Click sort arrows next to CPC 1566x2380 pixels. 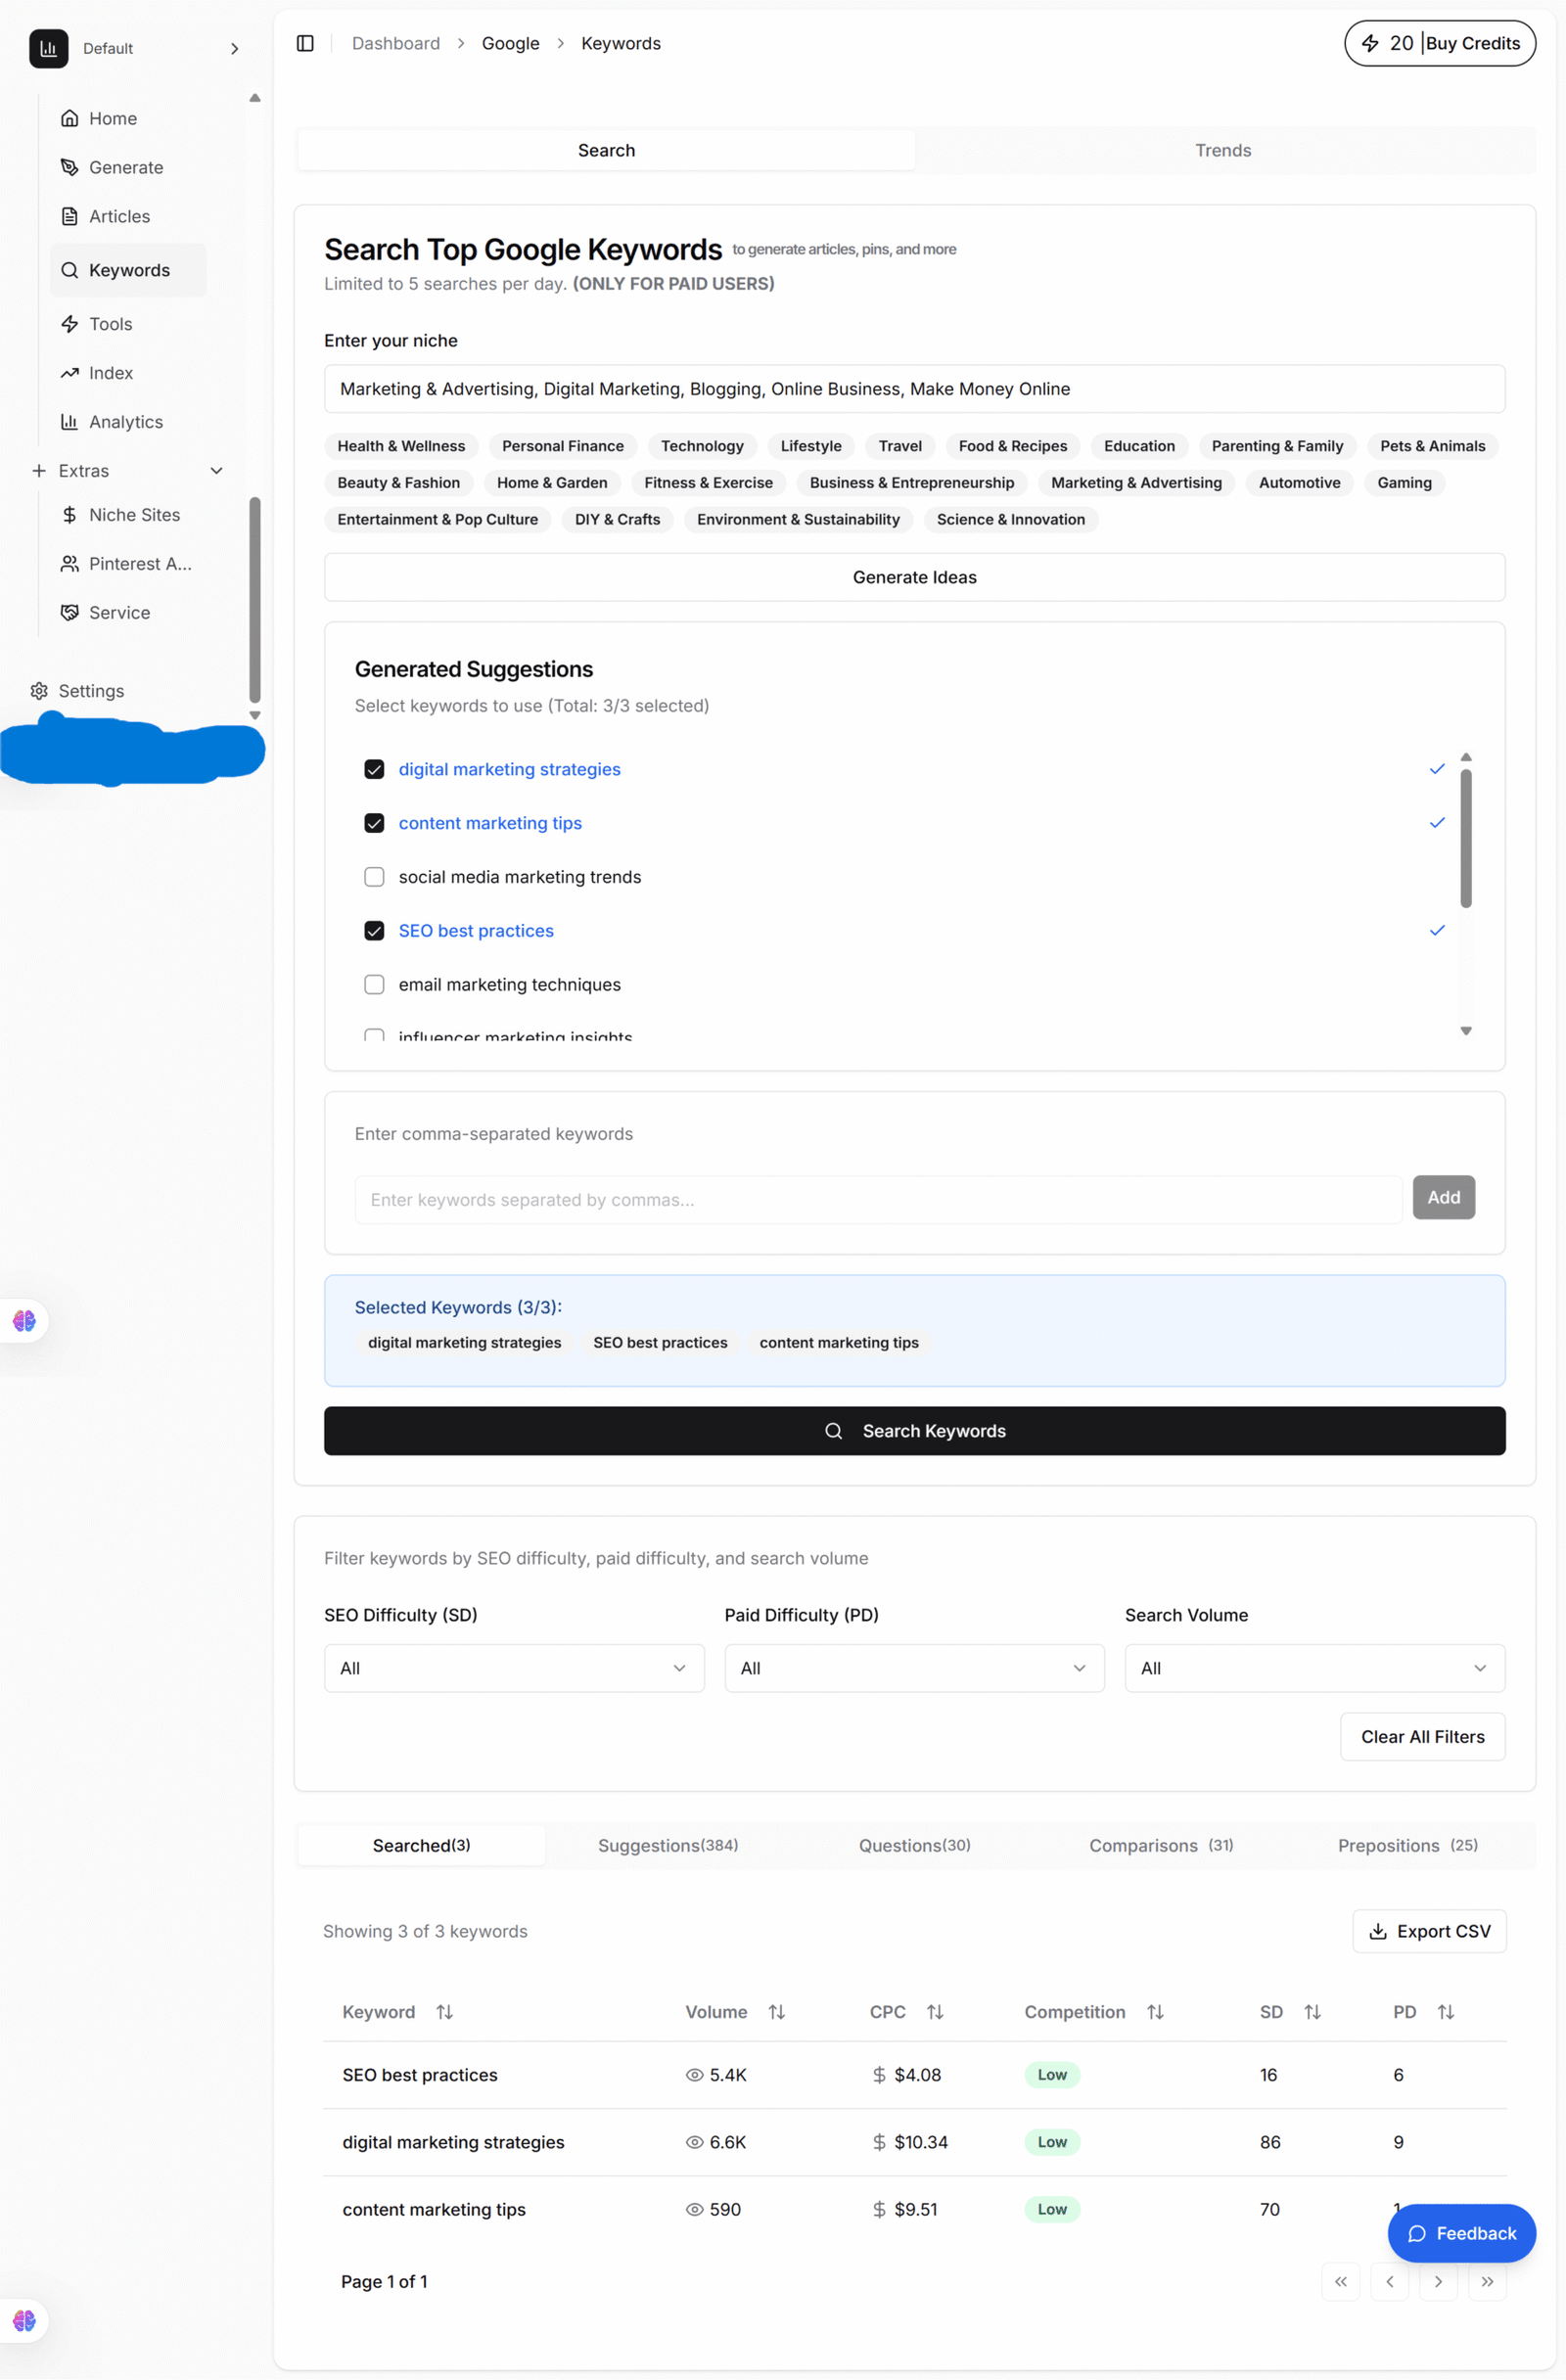935,2012
